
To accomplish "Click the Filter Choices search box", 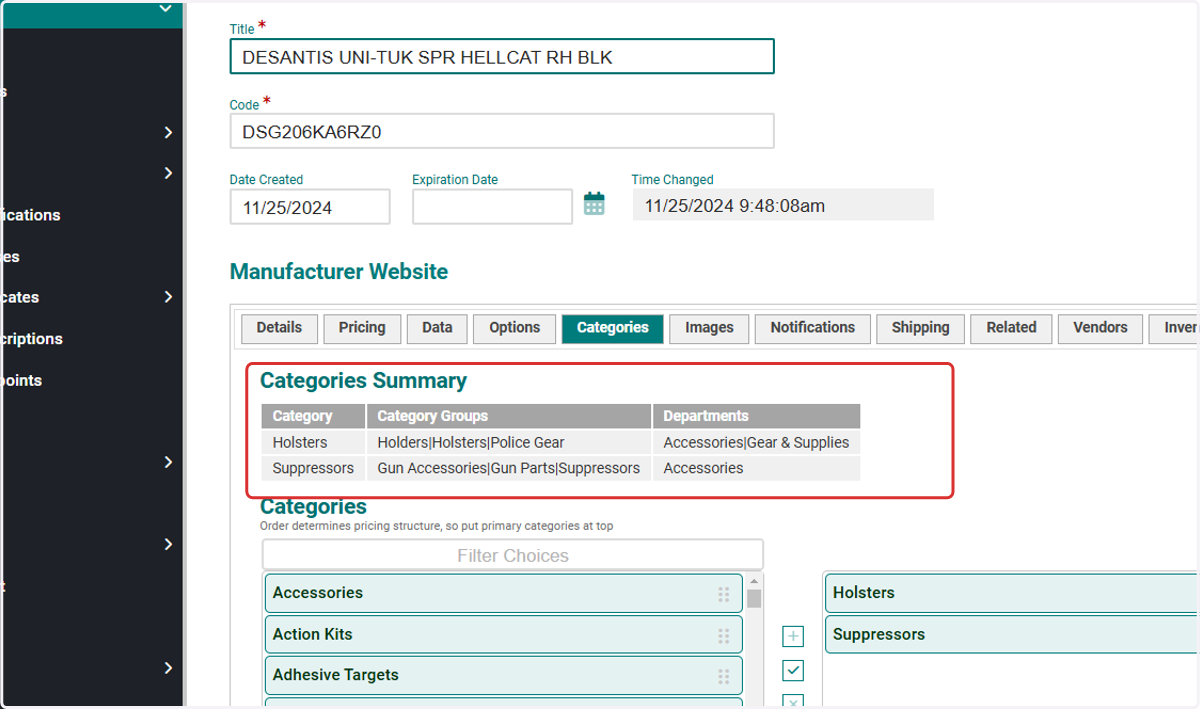I will point(513,555).
